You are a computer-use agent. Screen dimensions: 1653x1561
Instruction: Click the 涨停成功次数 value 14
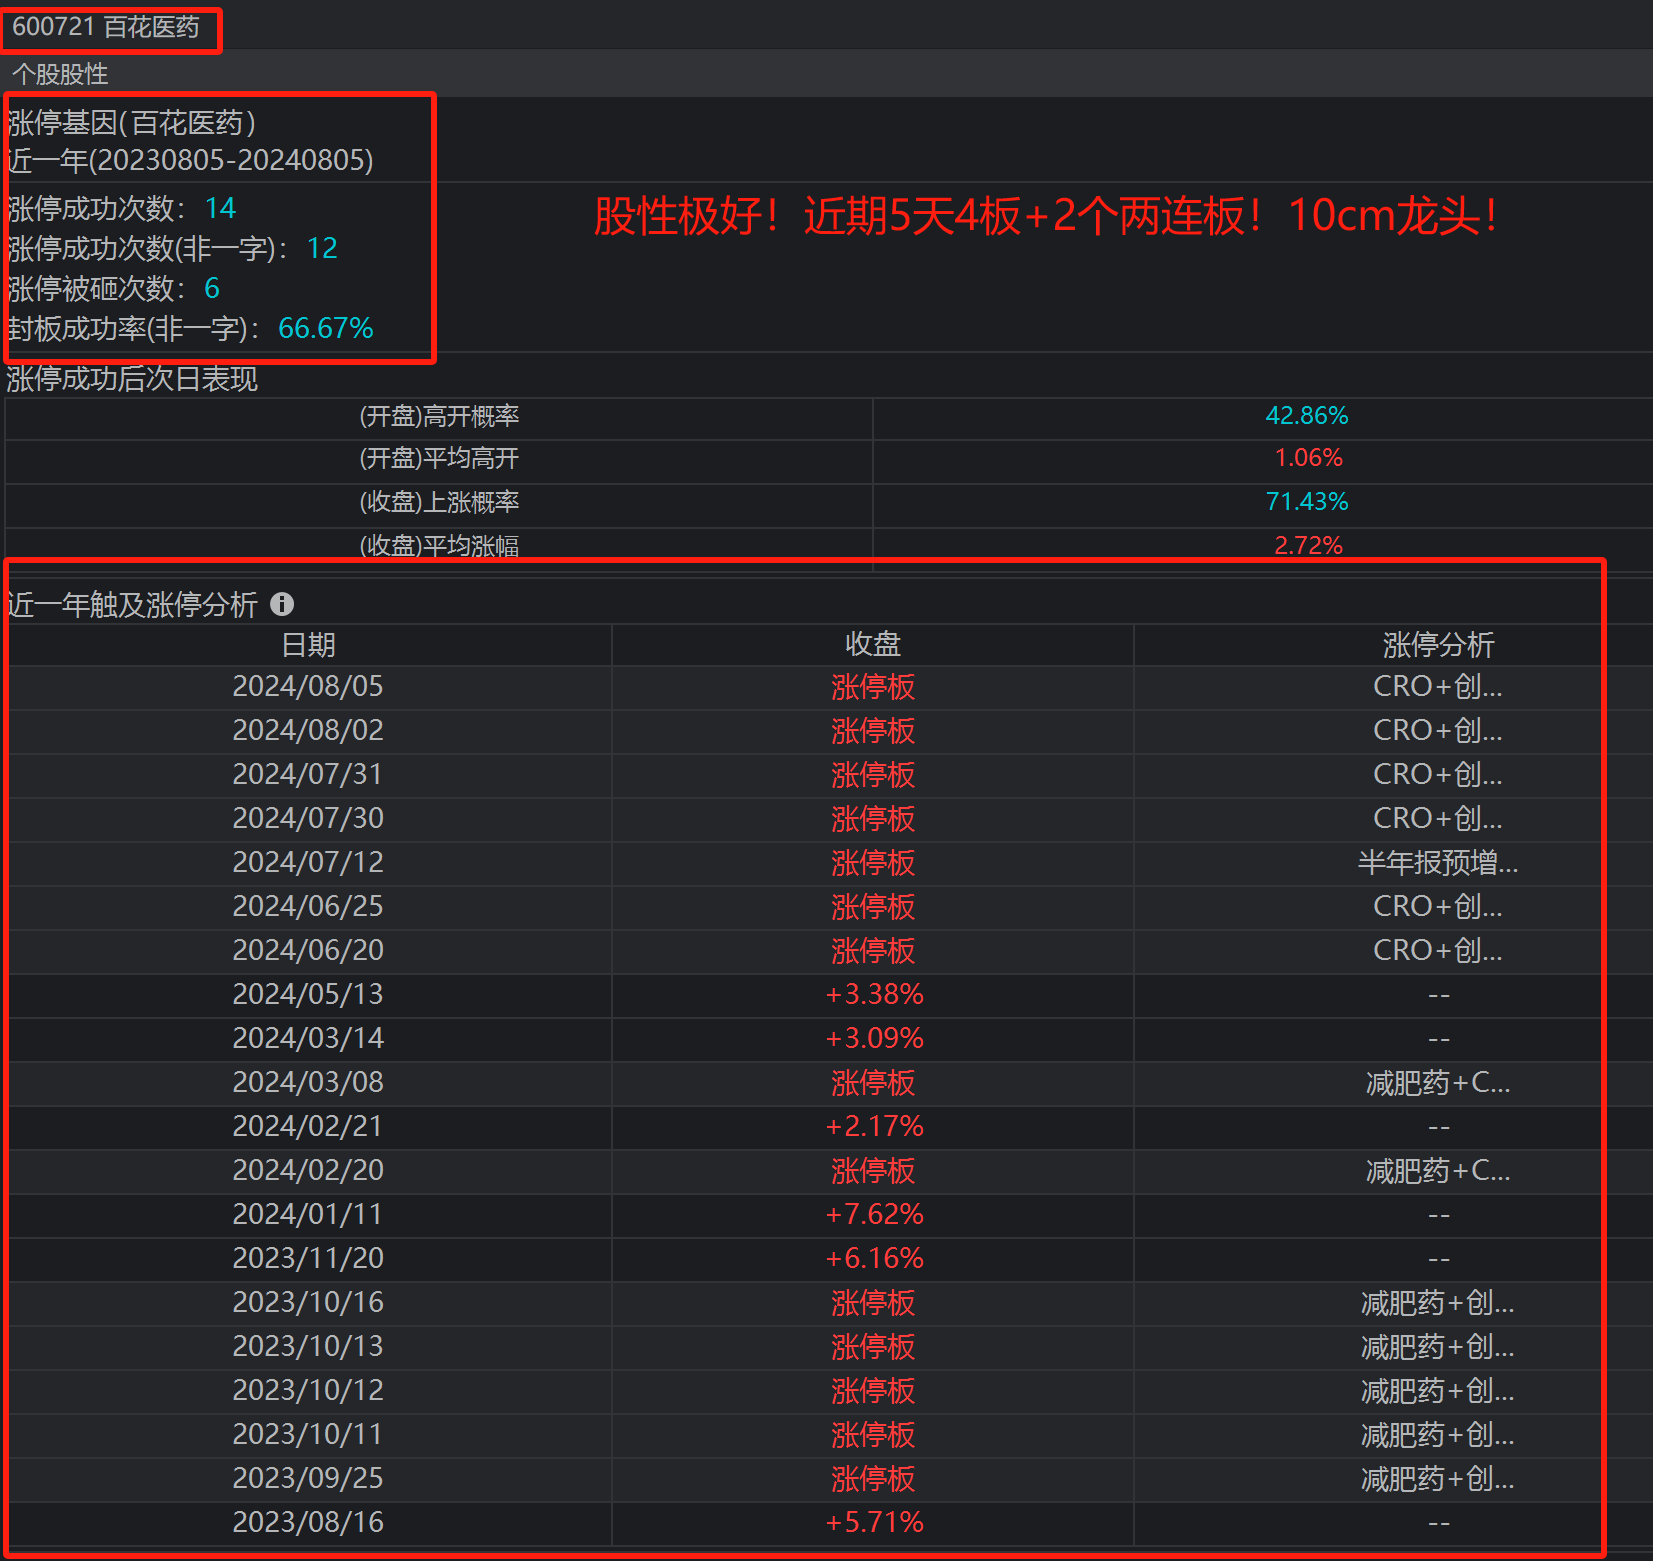click(220, 208)
